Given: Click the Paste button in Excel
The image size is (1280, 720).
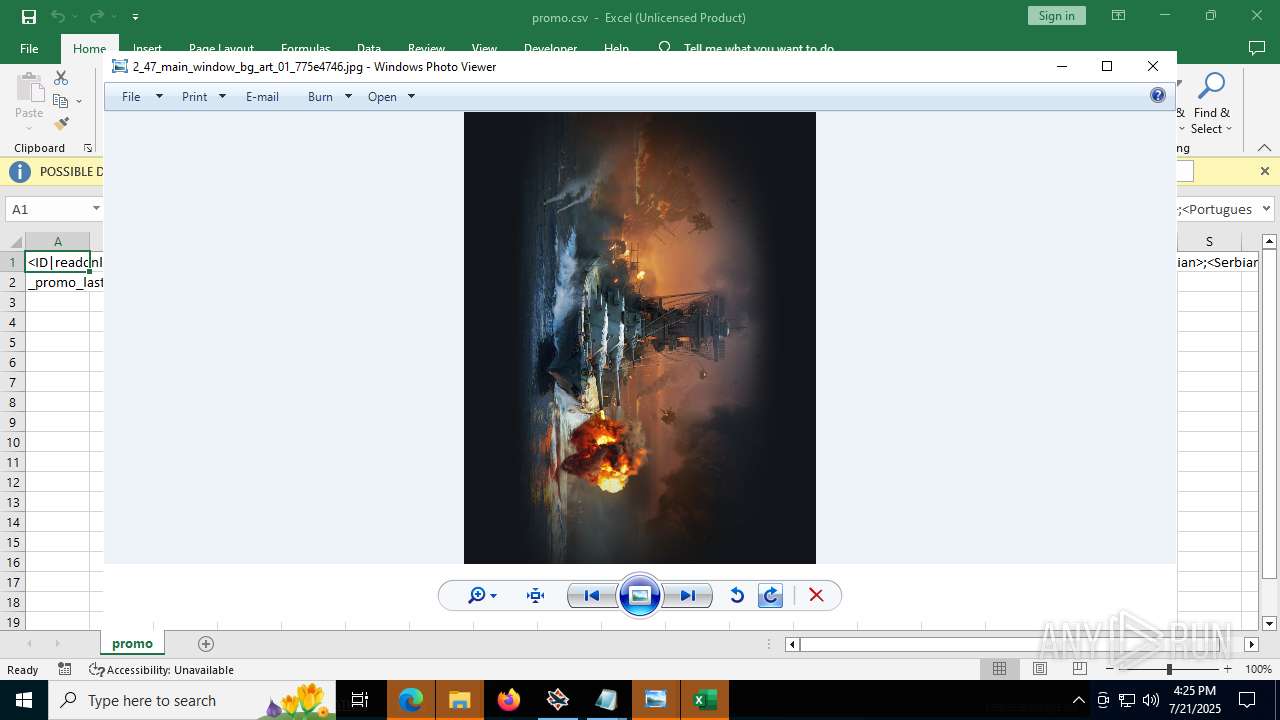Looking at the screenshot, I should (29, 100).
